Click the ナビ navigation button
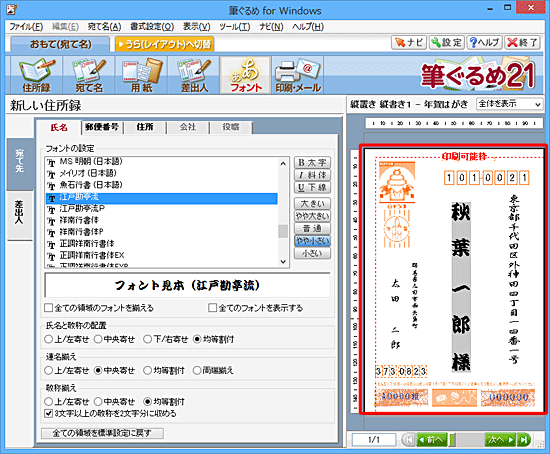The image size is (550, 454). pos(409,42)
